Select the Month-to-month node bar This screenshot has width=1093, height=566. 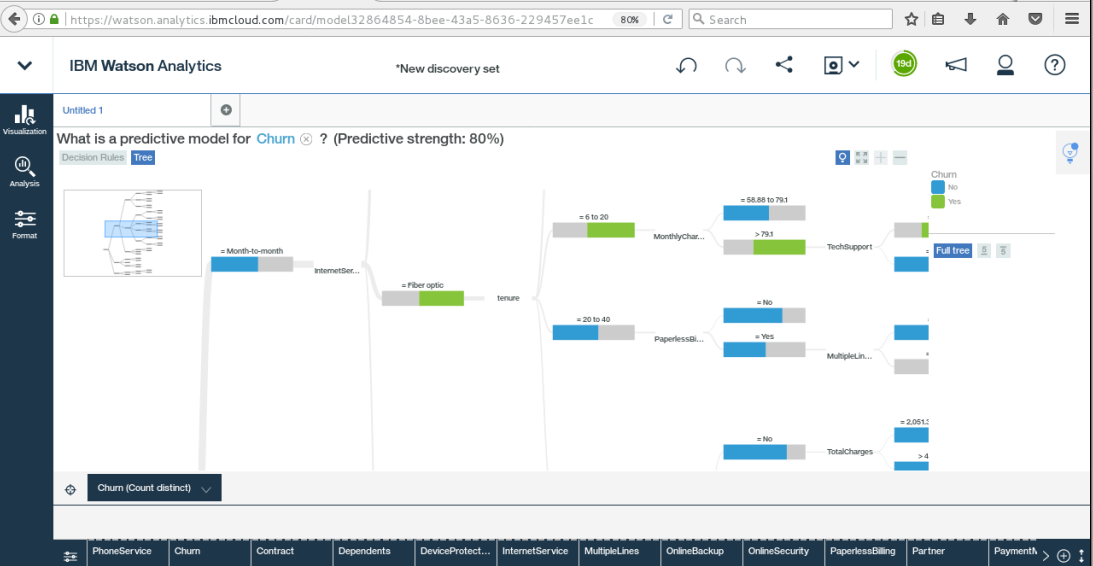click(252, 264)
